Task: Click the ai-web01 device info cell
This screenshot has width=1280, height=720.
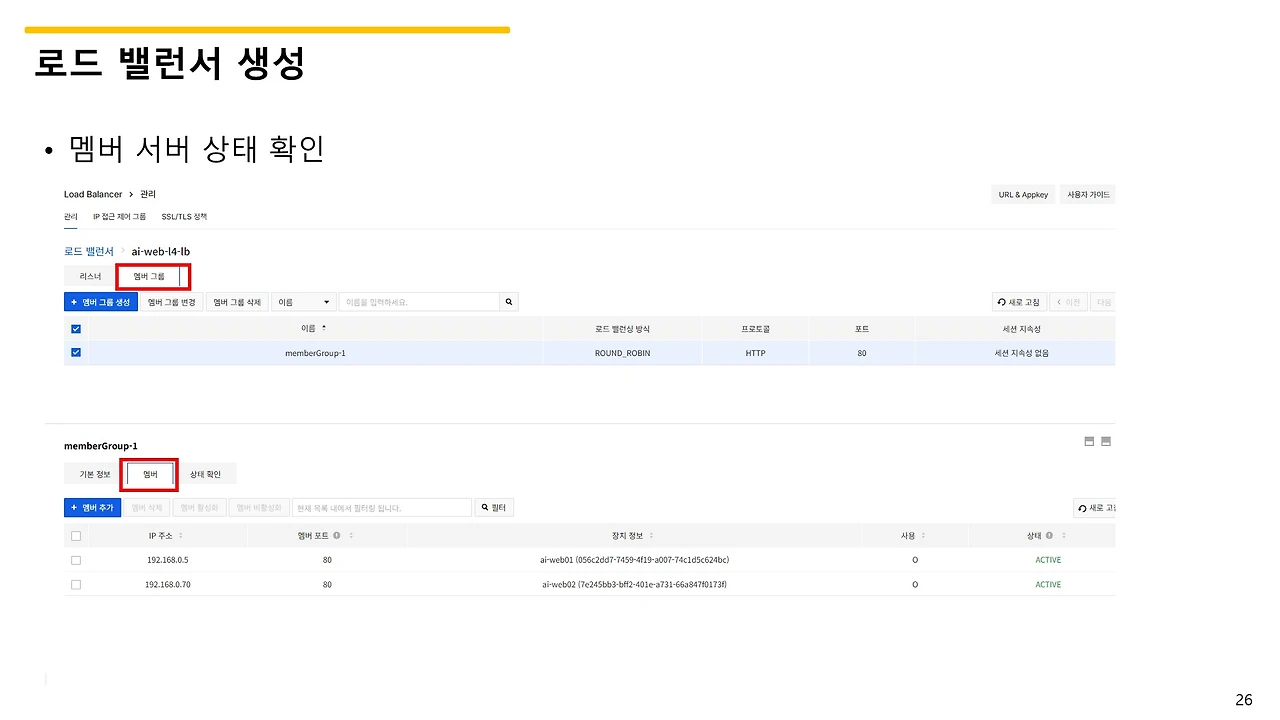Action: click(634, 560)
